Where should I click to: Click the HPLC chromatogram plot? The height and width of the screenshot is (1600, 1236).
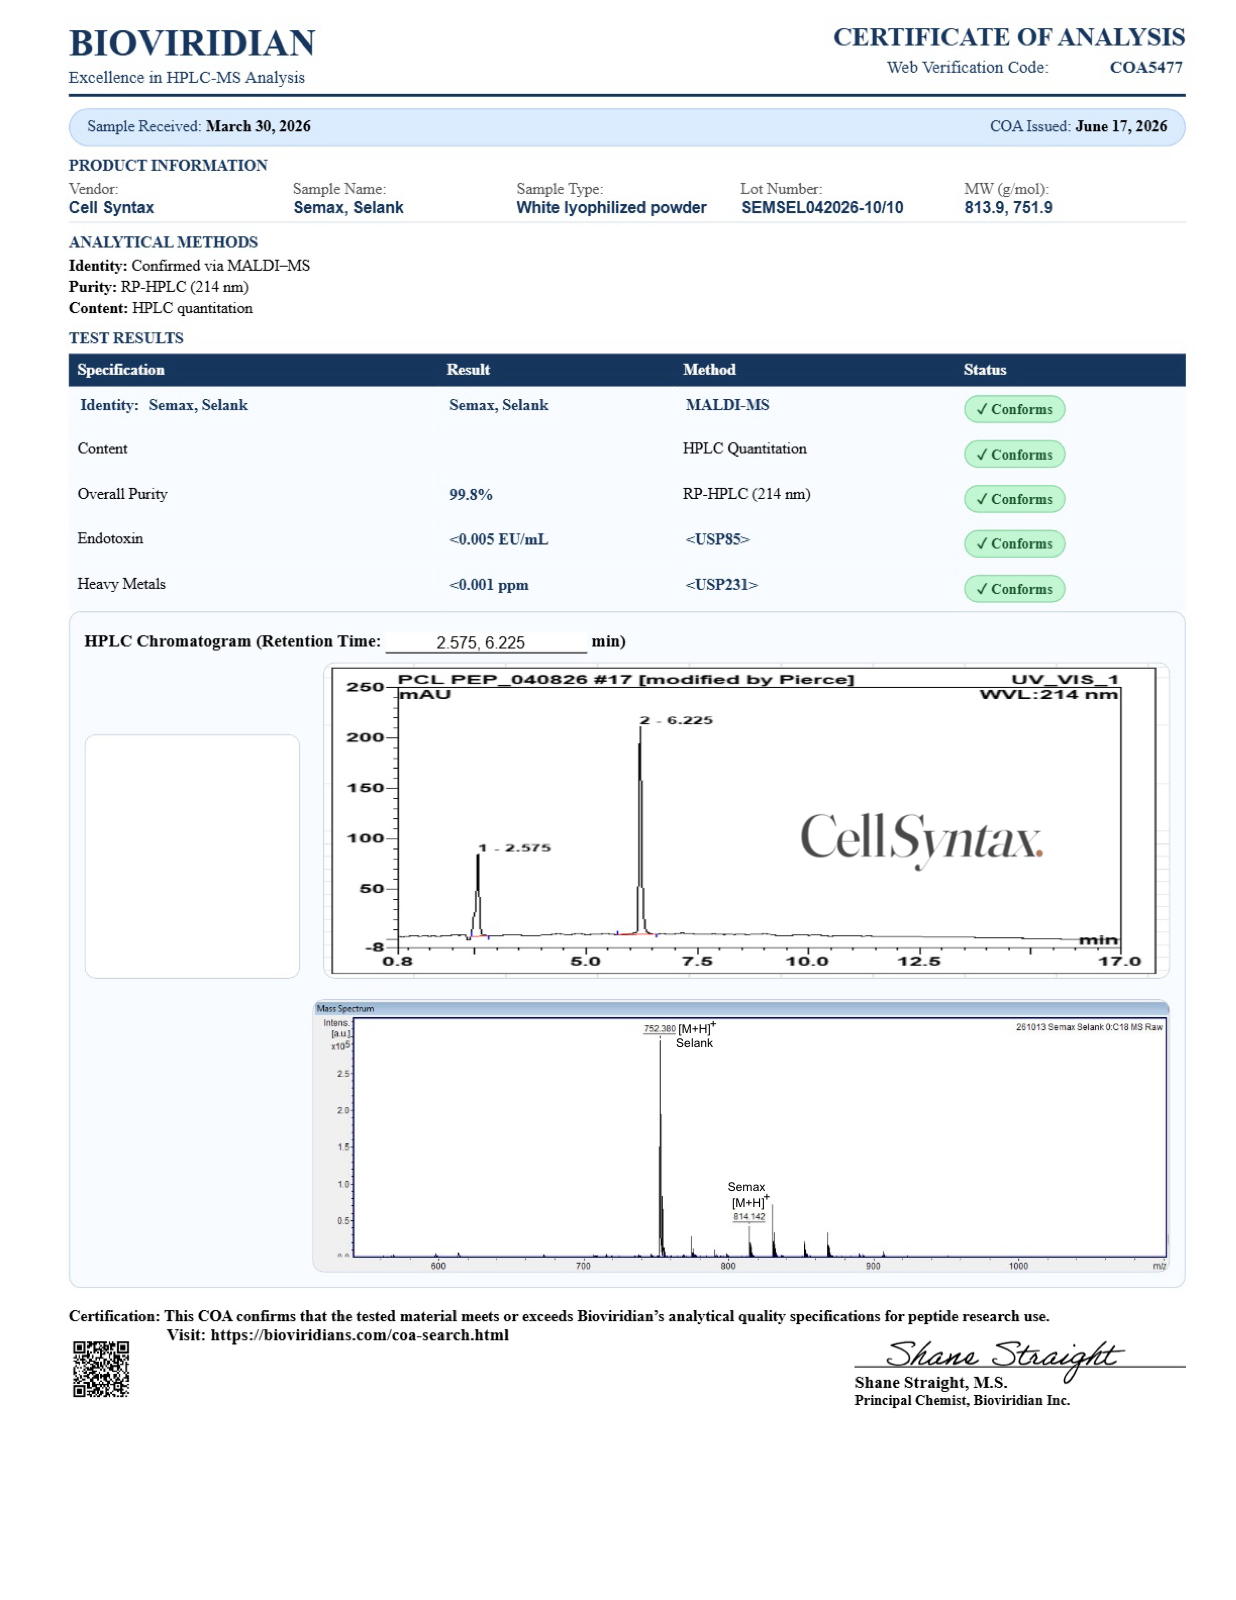(746, 820)
